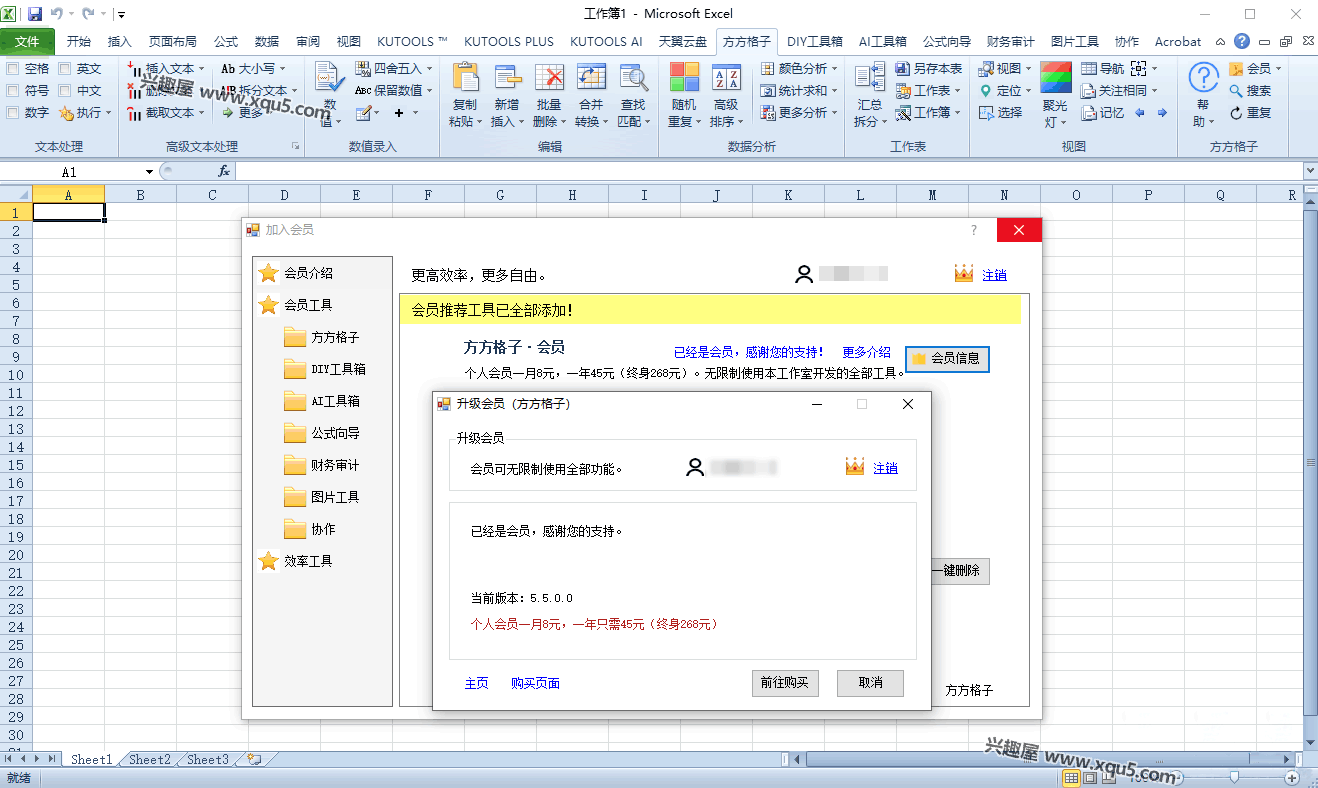
Task: Open the 文件 File tab
Action: 28,42
